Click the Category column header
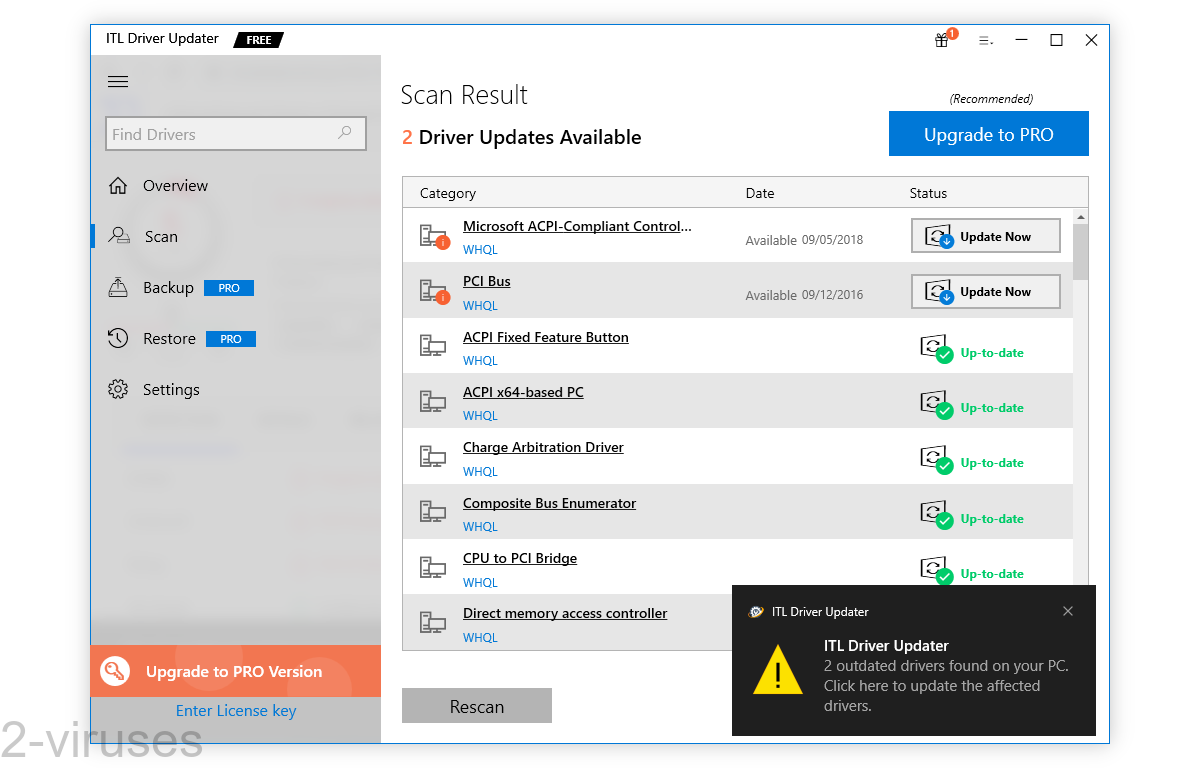Image resolution: width=1200 pixels, height=768 pixels. tap(448, 193)
